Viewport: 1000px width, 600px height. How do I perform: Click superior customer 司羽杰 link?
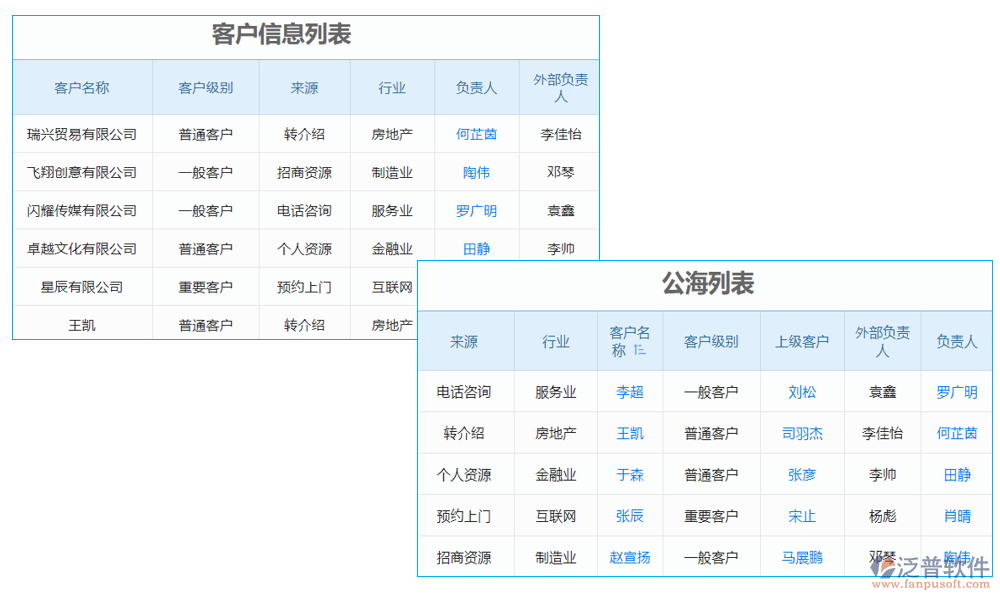pyautogui.click(x=803, y=433)
